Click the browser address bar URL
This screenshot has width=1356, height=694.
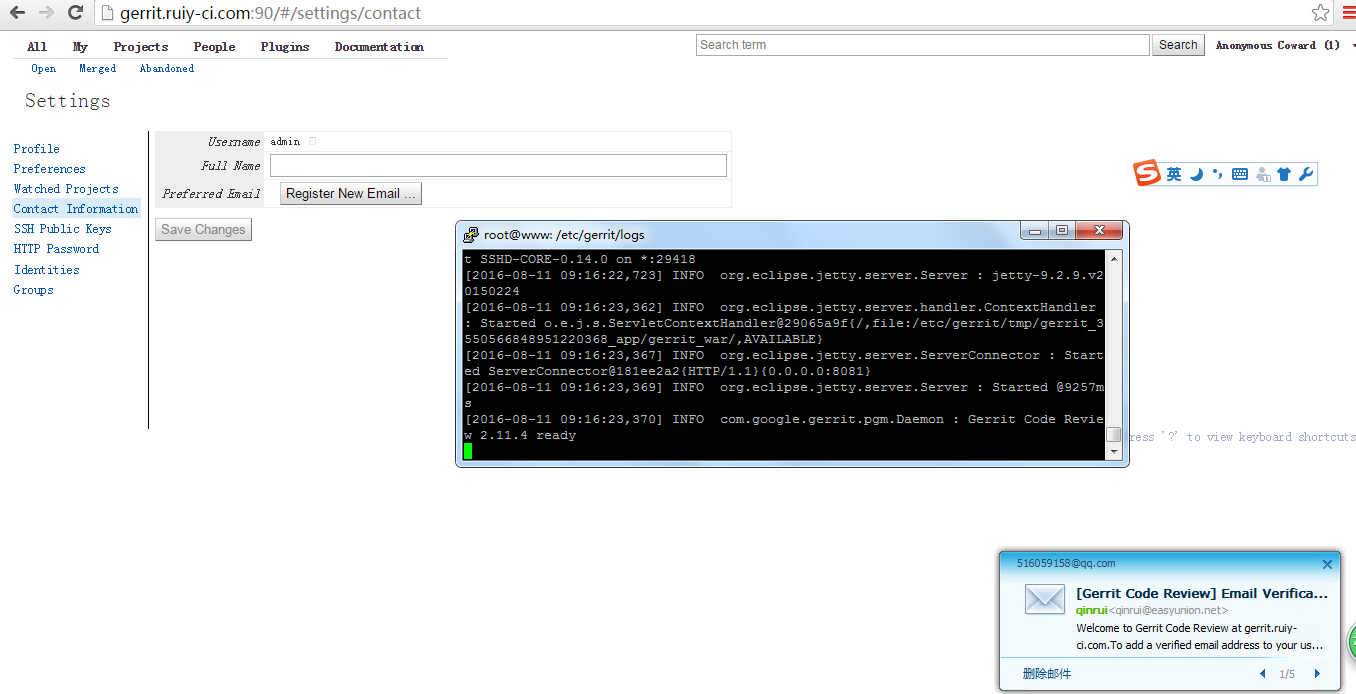(270, 13)
